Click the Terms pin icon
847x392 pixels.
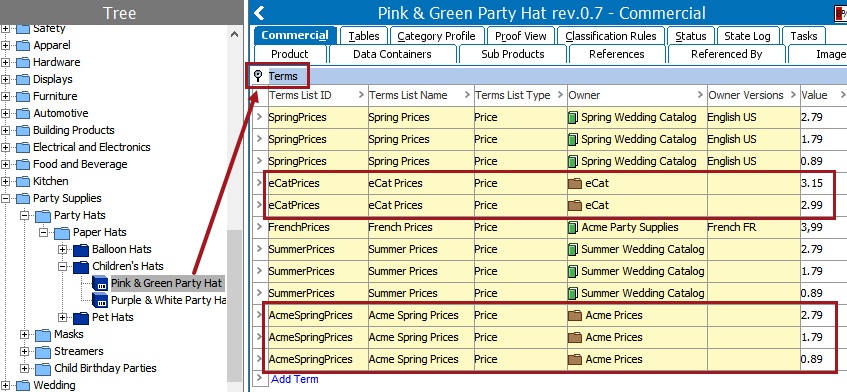(x=258, y=76)
